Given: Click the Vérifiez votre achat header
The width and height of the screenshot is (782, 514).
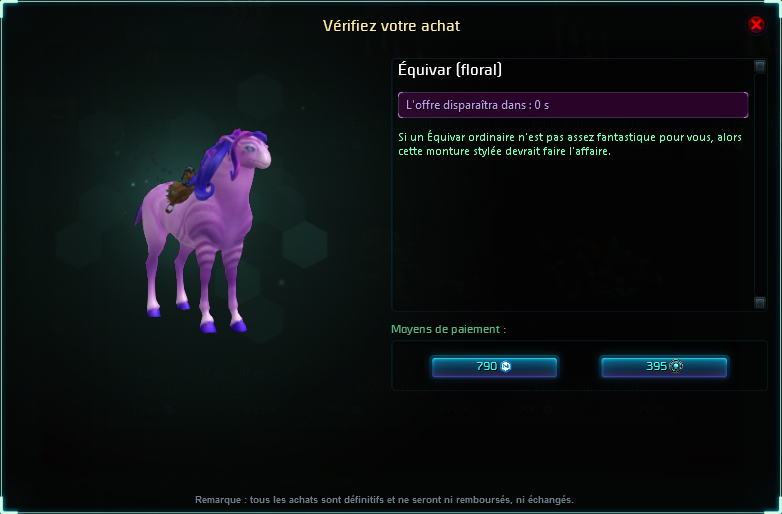Looking at the screenshot, I should (x=391, y=26).
